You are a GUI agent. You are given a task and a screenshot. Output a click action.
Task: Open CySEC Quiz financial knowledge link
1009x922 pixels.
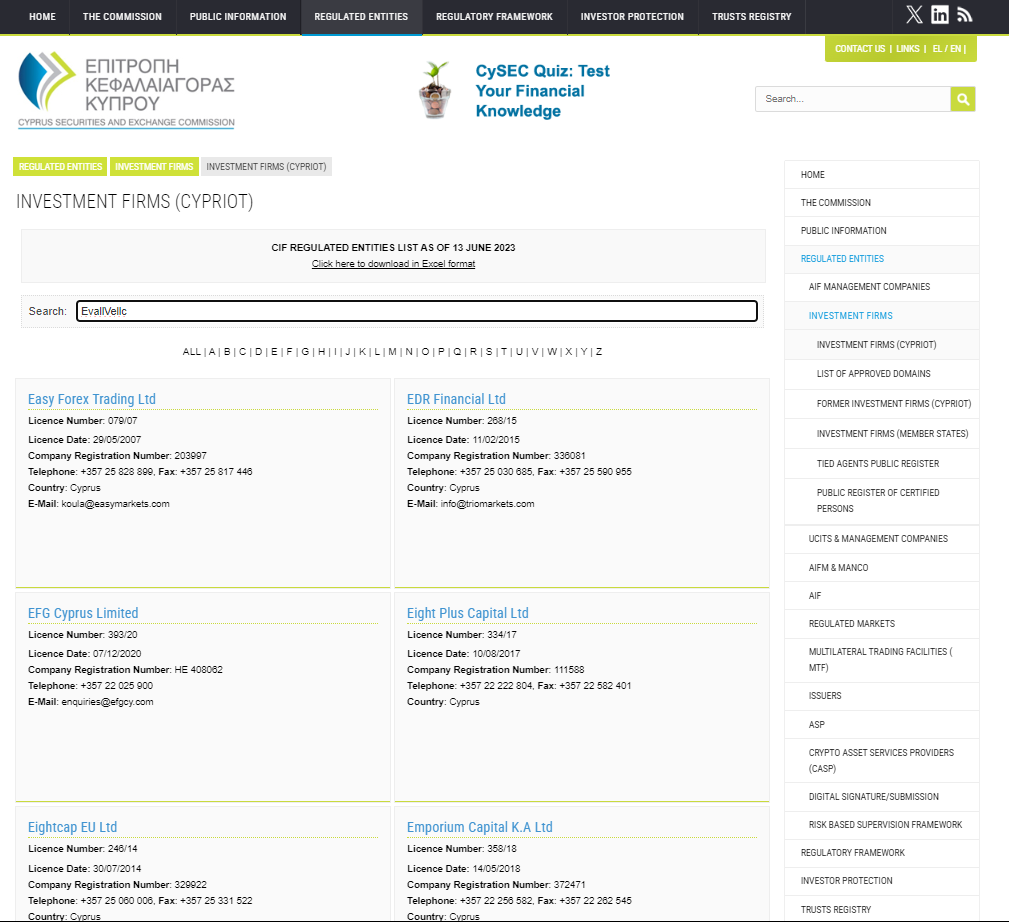coord(542,91)
